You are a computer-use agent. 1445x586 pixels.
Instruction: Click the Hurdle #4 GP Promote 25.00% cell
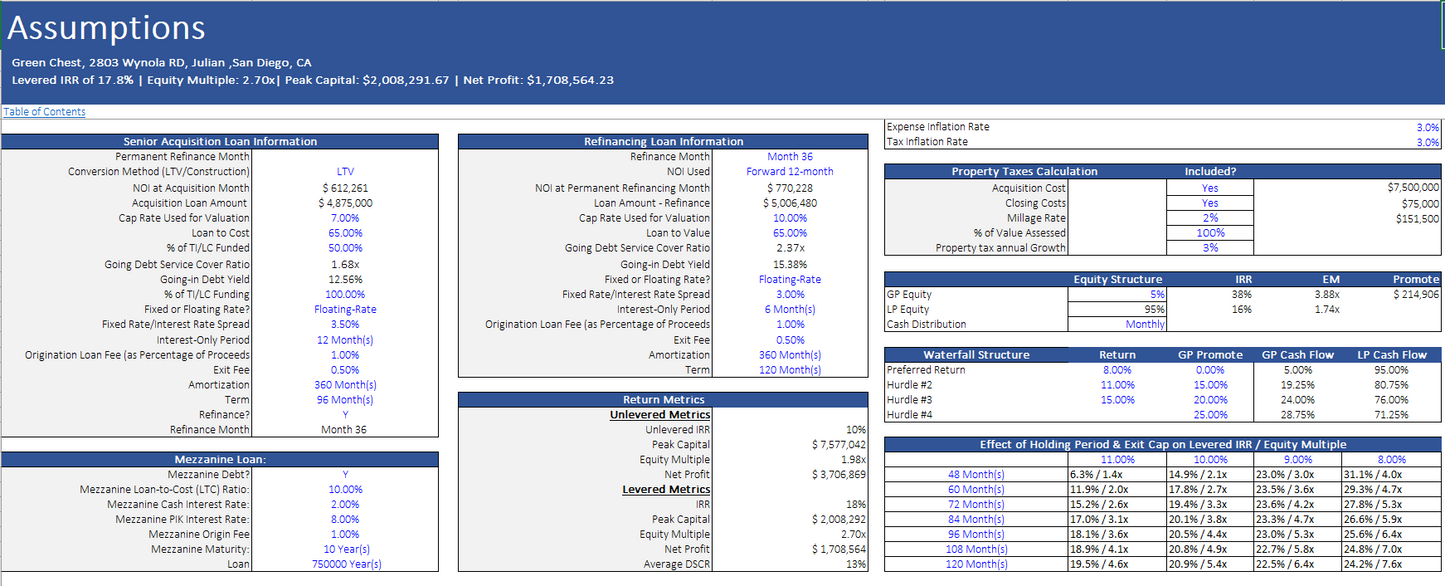[x=1210, y=414]
